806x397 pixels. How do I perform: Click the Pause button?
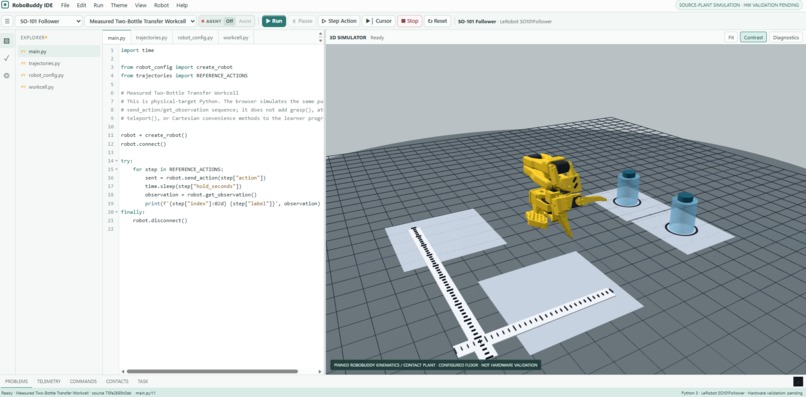pos(302,21)
